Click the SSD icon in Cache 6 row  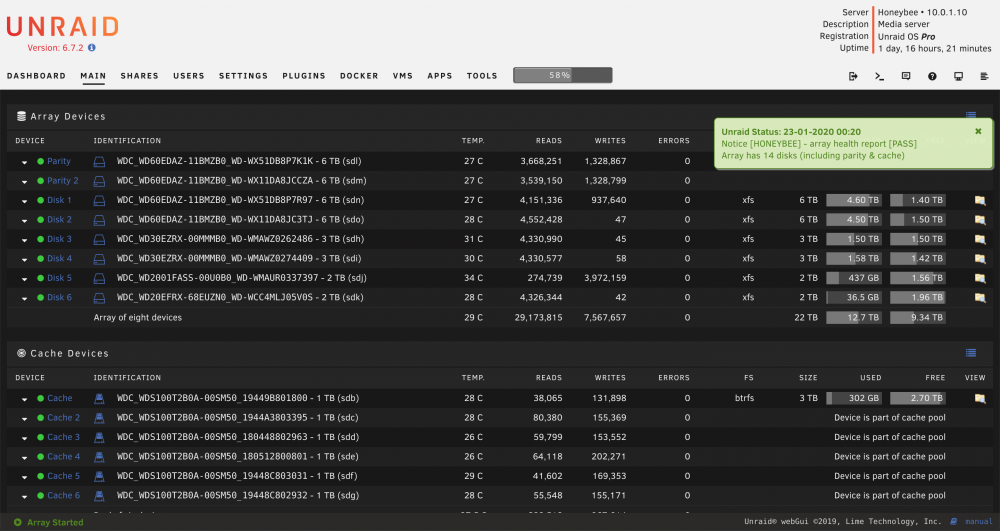[99, 495]
